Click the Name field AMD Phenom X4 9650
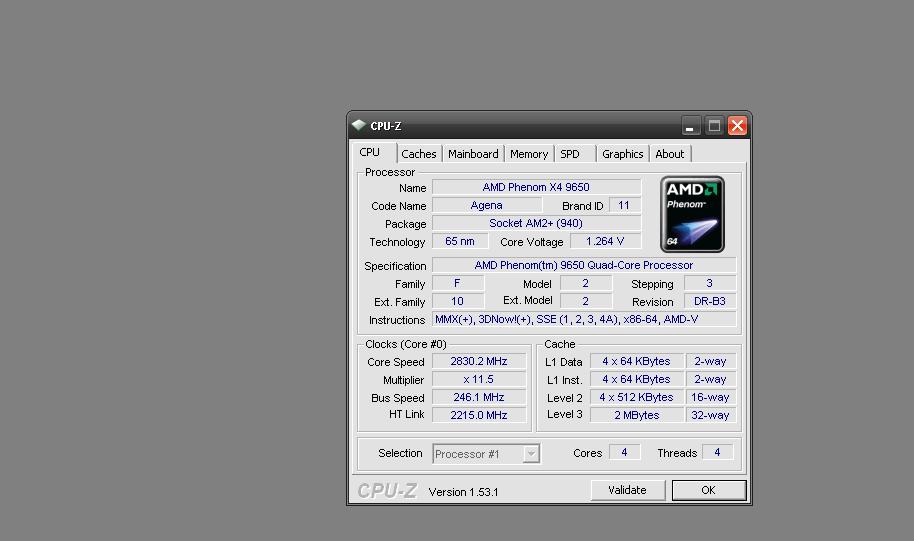The height and width of the screenshot is (541, 914). 536,187
